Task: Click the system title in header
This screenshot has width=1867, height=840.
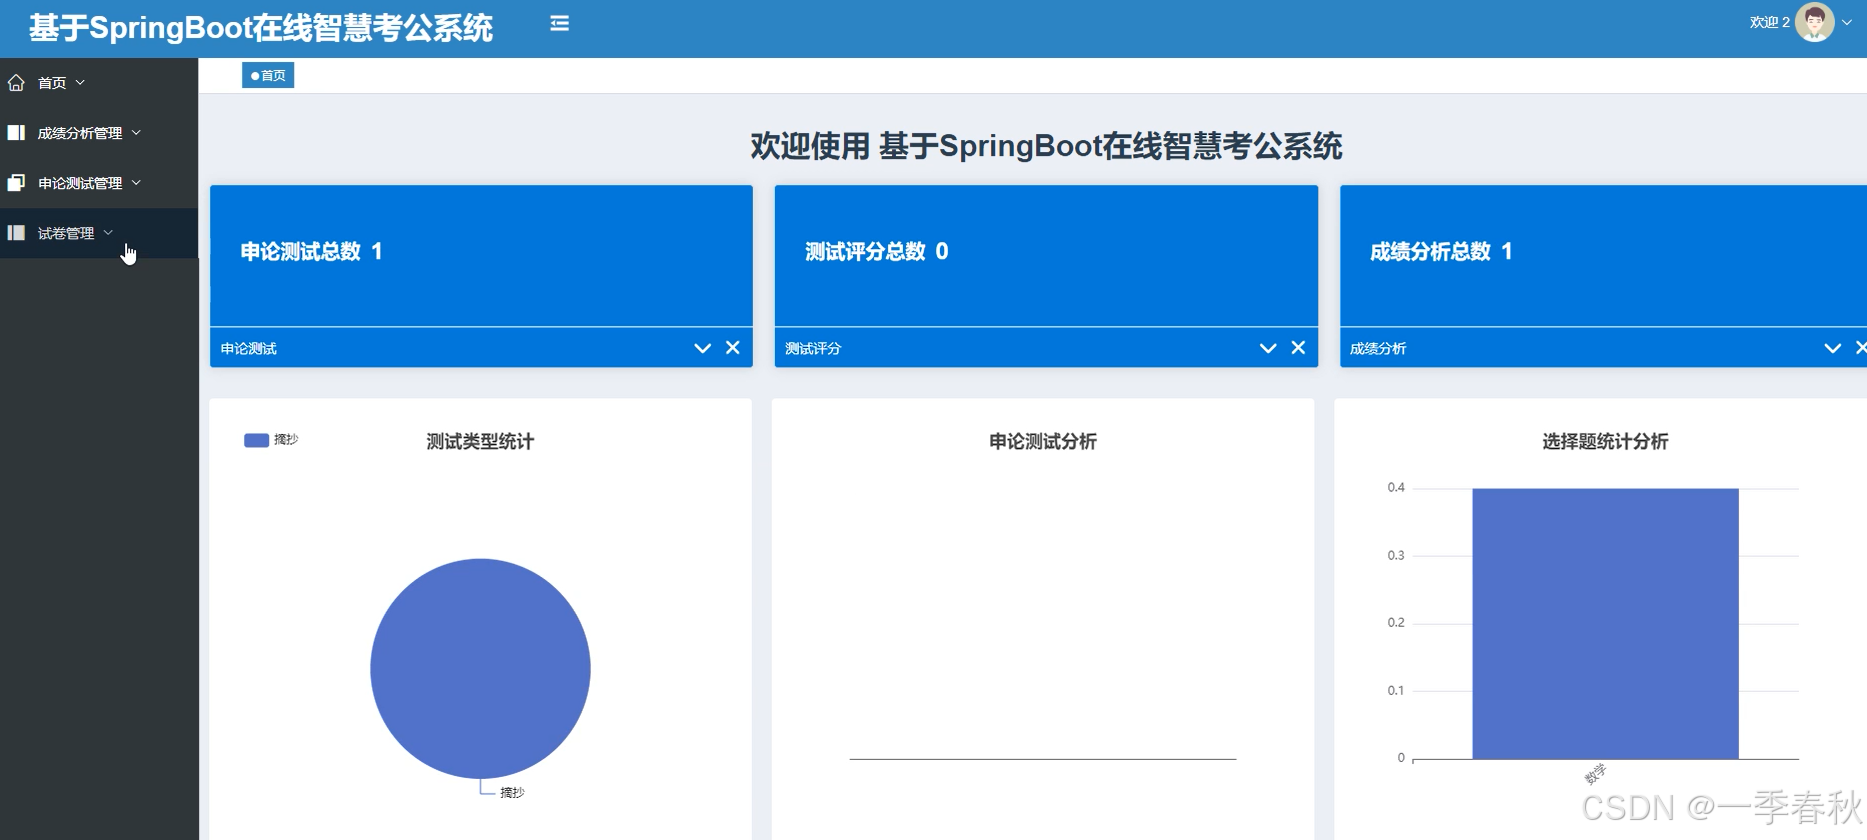Action: 261,28
